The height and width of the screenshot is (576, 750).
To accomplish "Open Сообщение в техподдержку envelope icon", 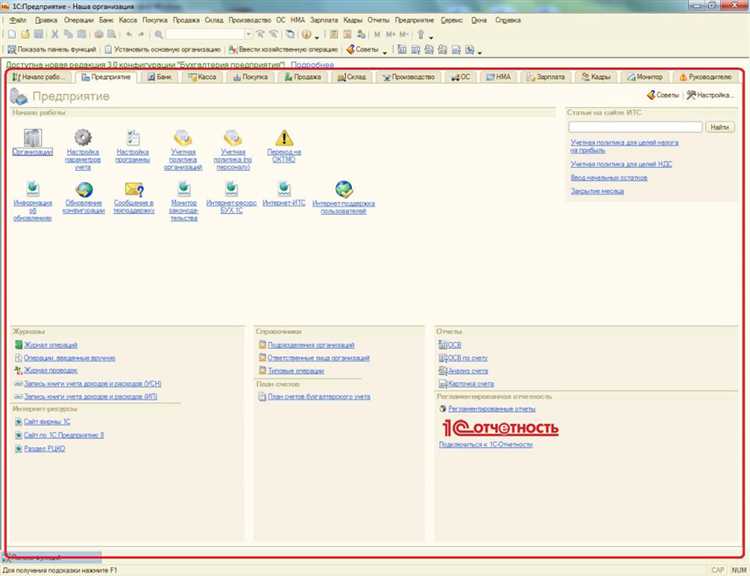I will [134, 189].
